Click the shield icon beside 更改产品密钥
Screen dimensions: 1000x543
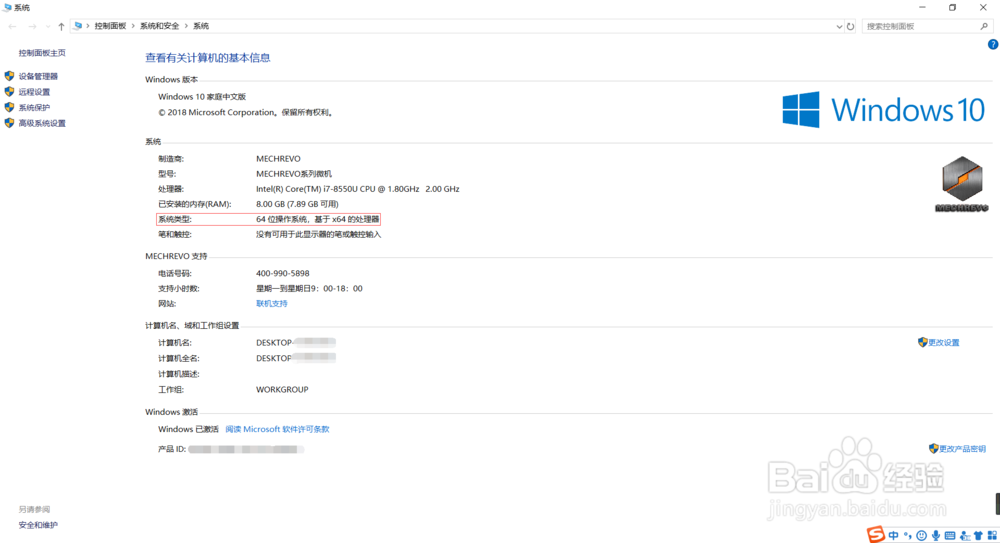click(934, 449)
